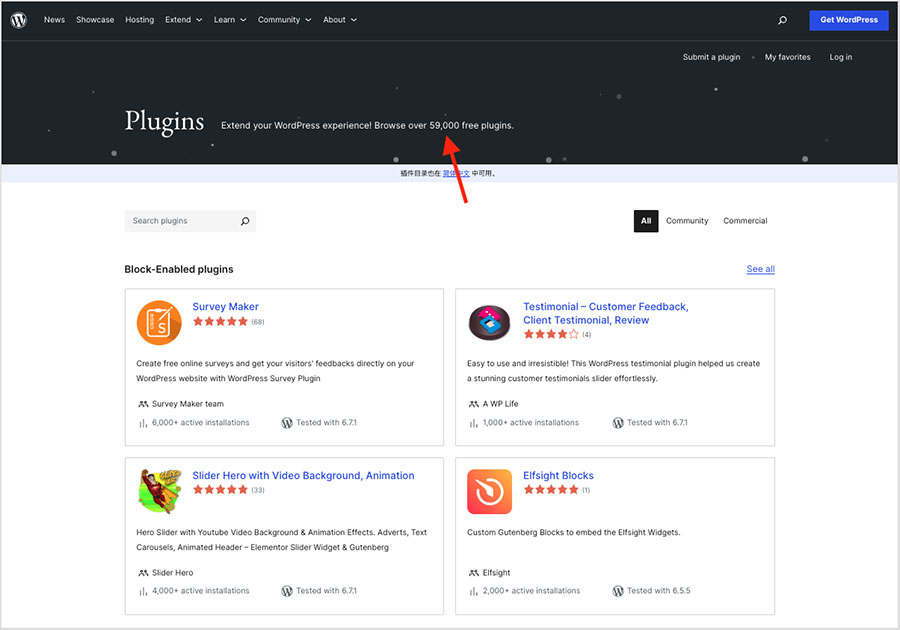This screenshot has width=900, height=630.
Task: Click WordPress icon in Survey Maker's Tested with
Action: [287, 423]
